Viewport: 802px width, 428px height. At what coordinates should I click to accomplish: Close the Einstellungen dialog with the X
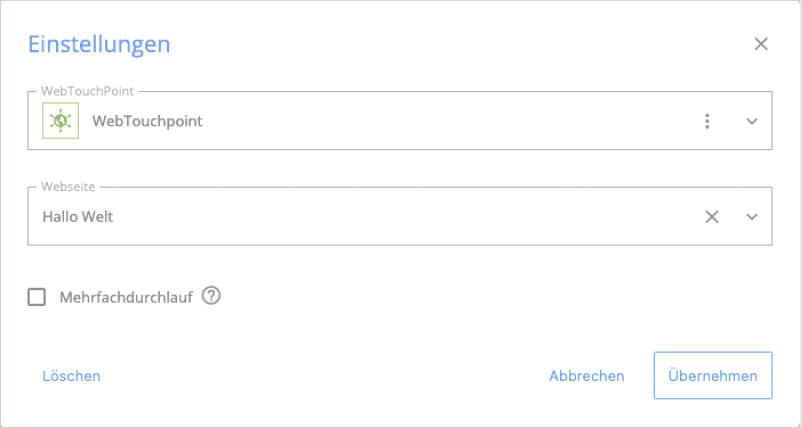coord(761,44)
